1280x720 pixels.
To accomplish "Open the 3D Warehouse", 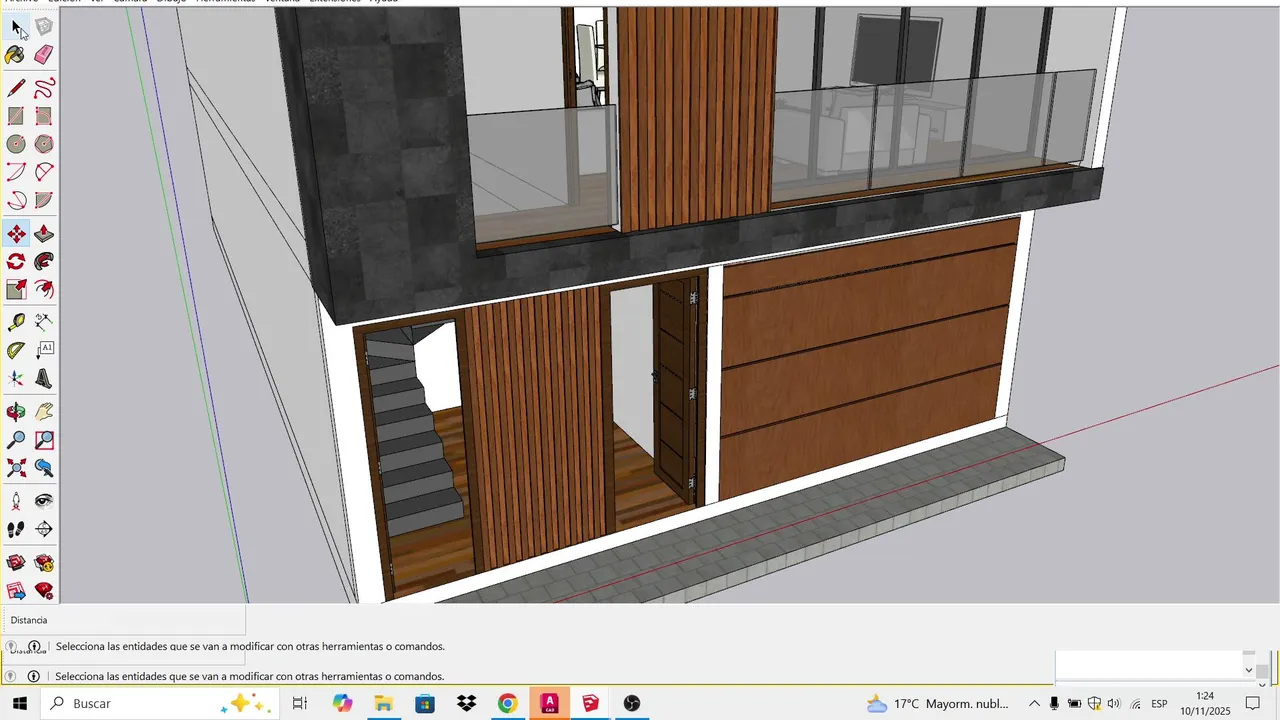I will (x=17, y=563).
